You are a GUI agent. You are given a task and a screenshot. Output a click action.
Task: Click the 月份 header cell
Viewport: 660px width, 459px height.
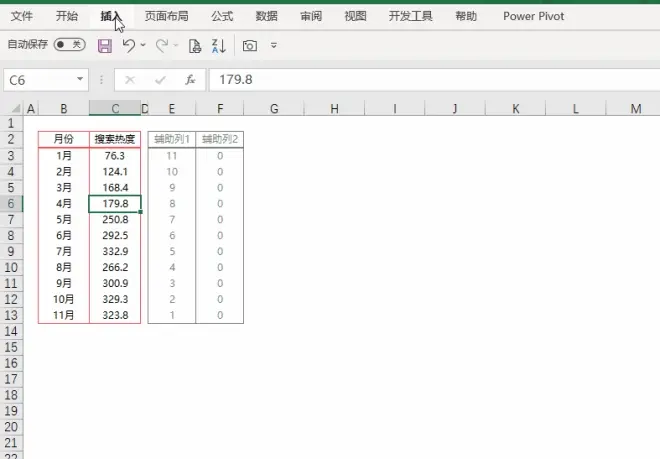coord(64,139)
